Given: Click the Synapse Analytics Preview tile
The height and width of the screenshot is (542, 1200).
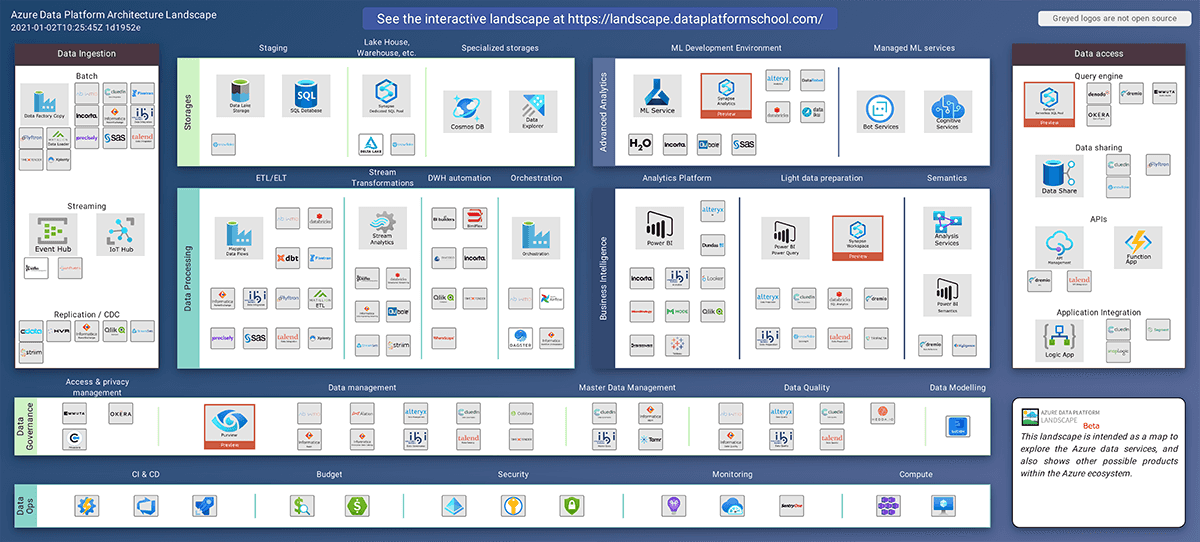Looking at the screenshot, I should 725,96.
